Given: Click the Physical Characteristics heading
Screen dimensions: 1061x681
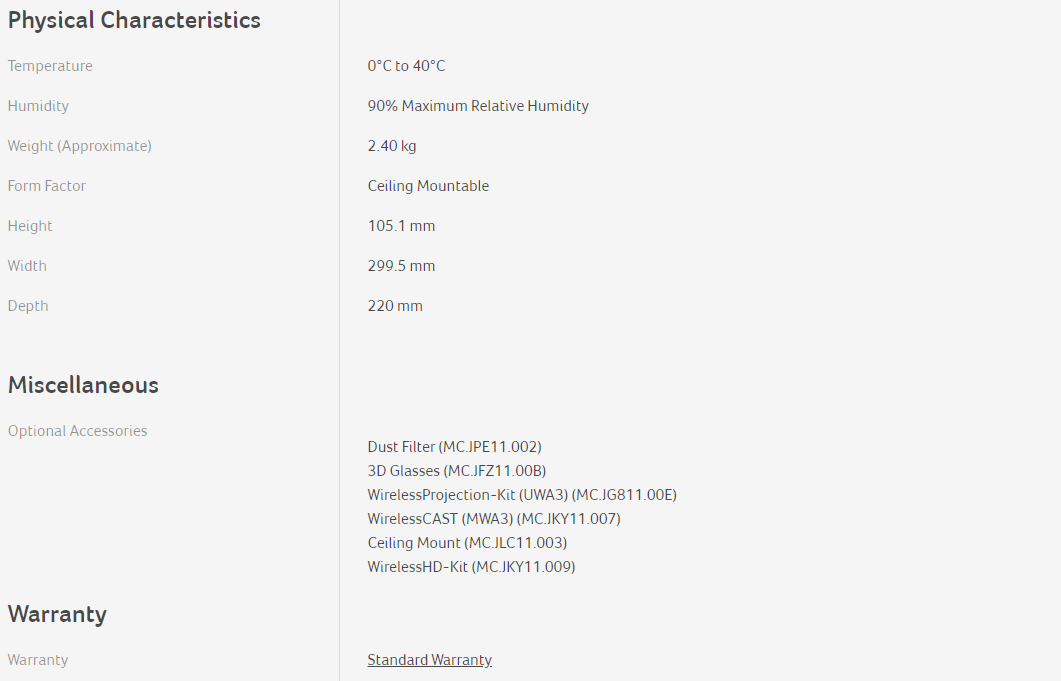Looking at the screenshot, I should [x=134, y=20].
